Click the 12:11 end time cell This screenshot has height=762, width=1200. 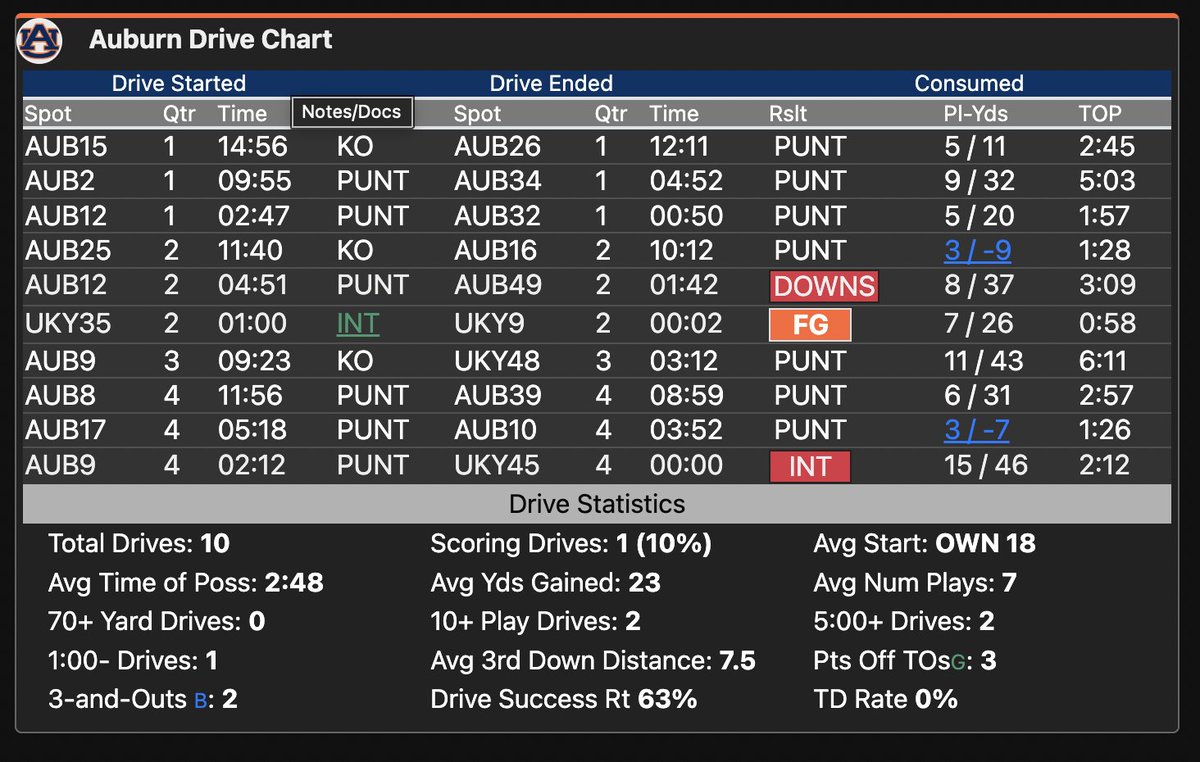678,147
